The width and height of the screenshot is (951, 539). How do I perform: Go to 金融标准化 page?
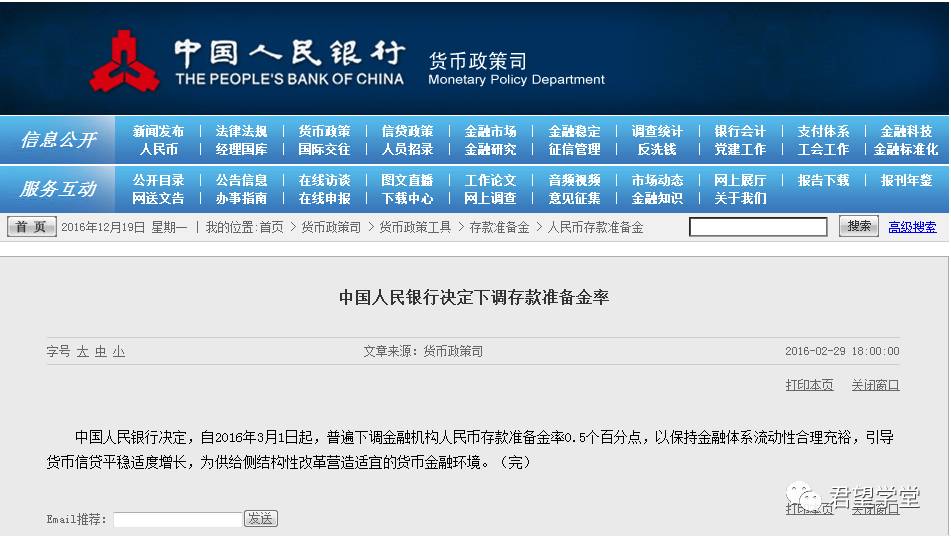pyautogui.click(x=906, y=149)
